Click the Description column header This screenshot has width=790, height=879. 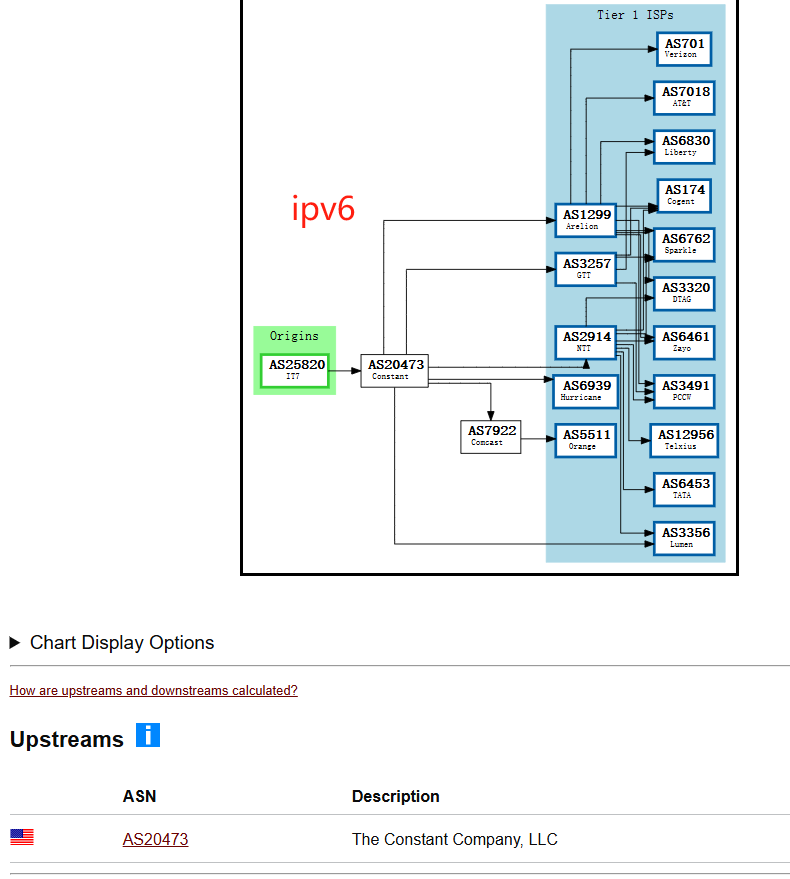396,796
